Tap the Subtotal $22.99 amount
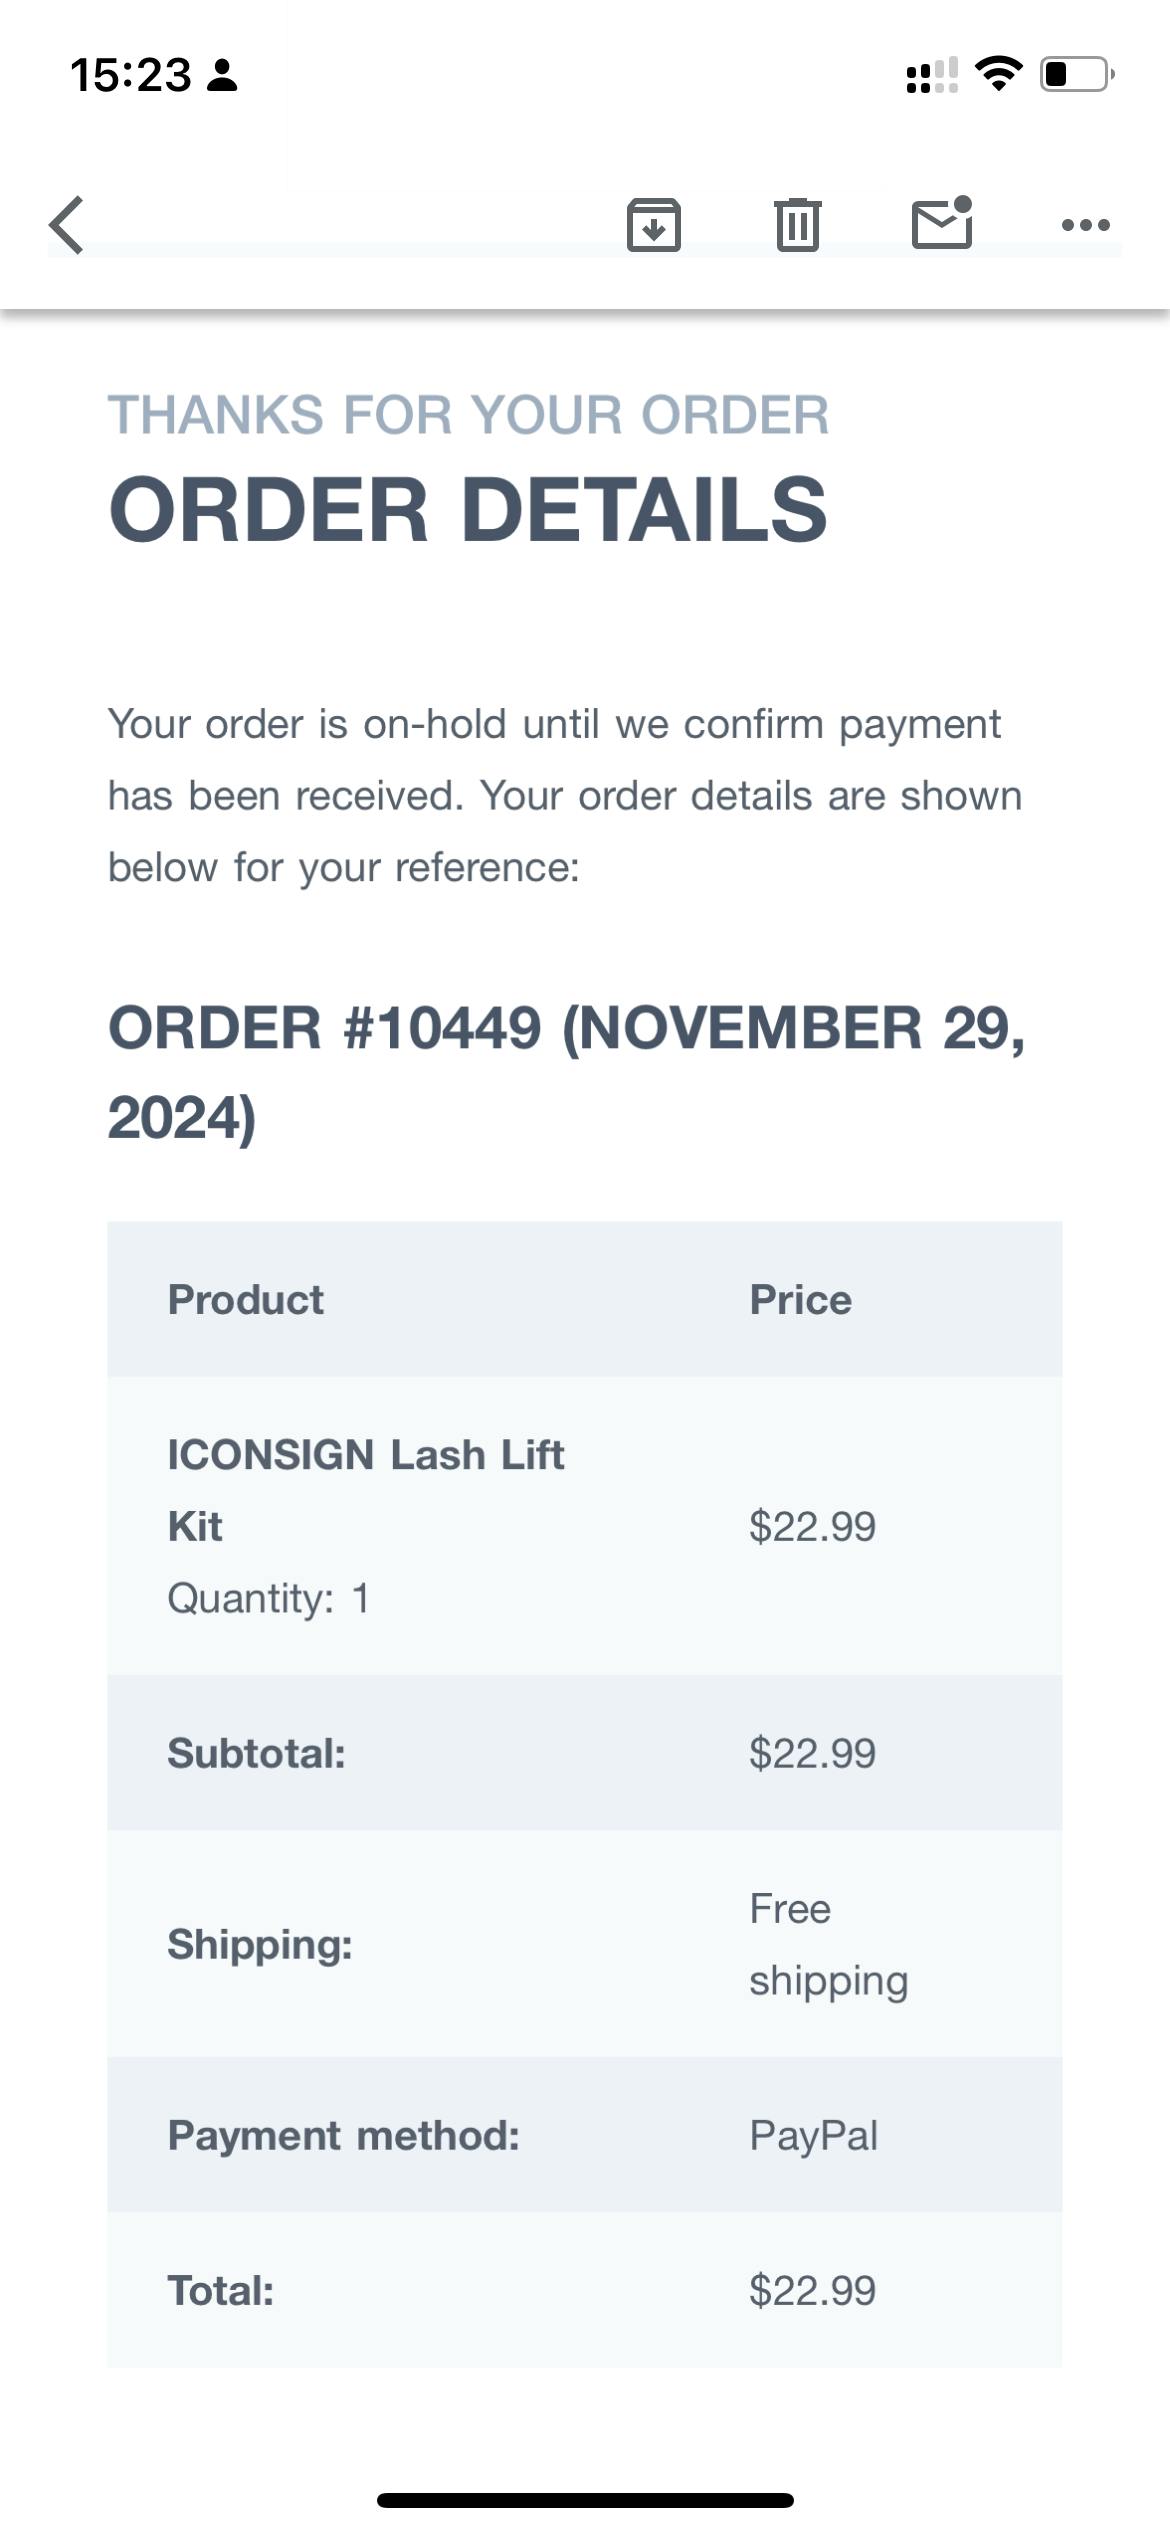This screenshot has height=2532, width=1170. tap(812, 1753)
